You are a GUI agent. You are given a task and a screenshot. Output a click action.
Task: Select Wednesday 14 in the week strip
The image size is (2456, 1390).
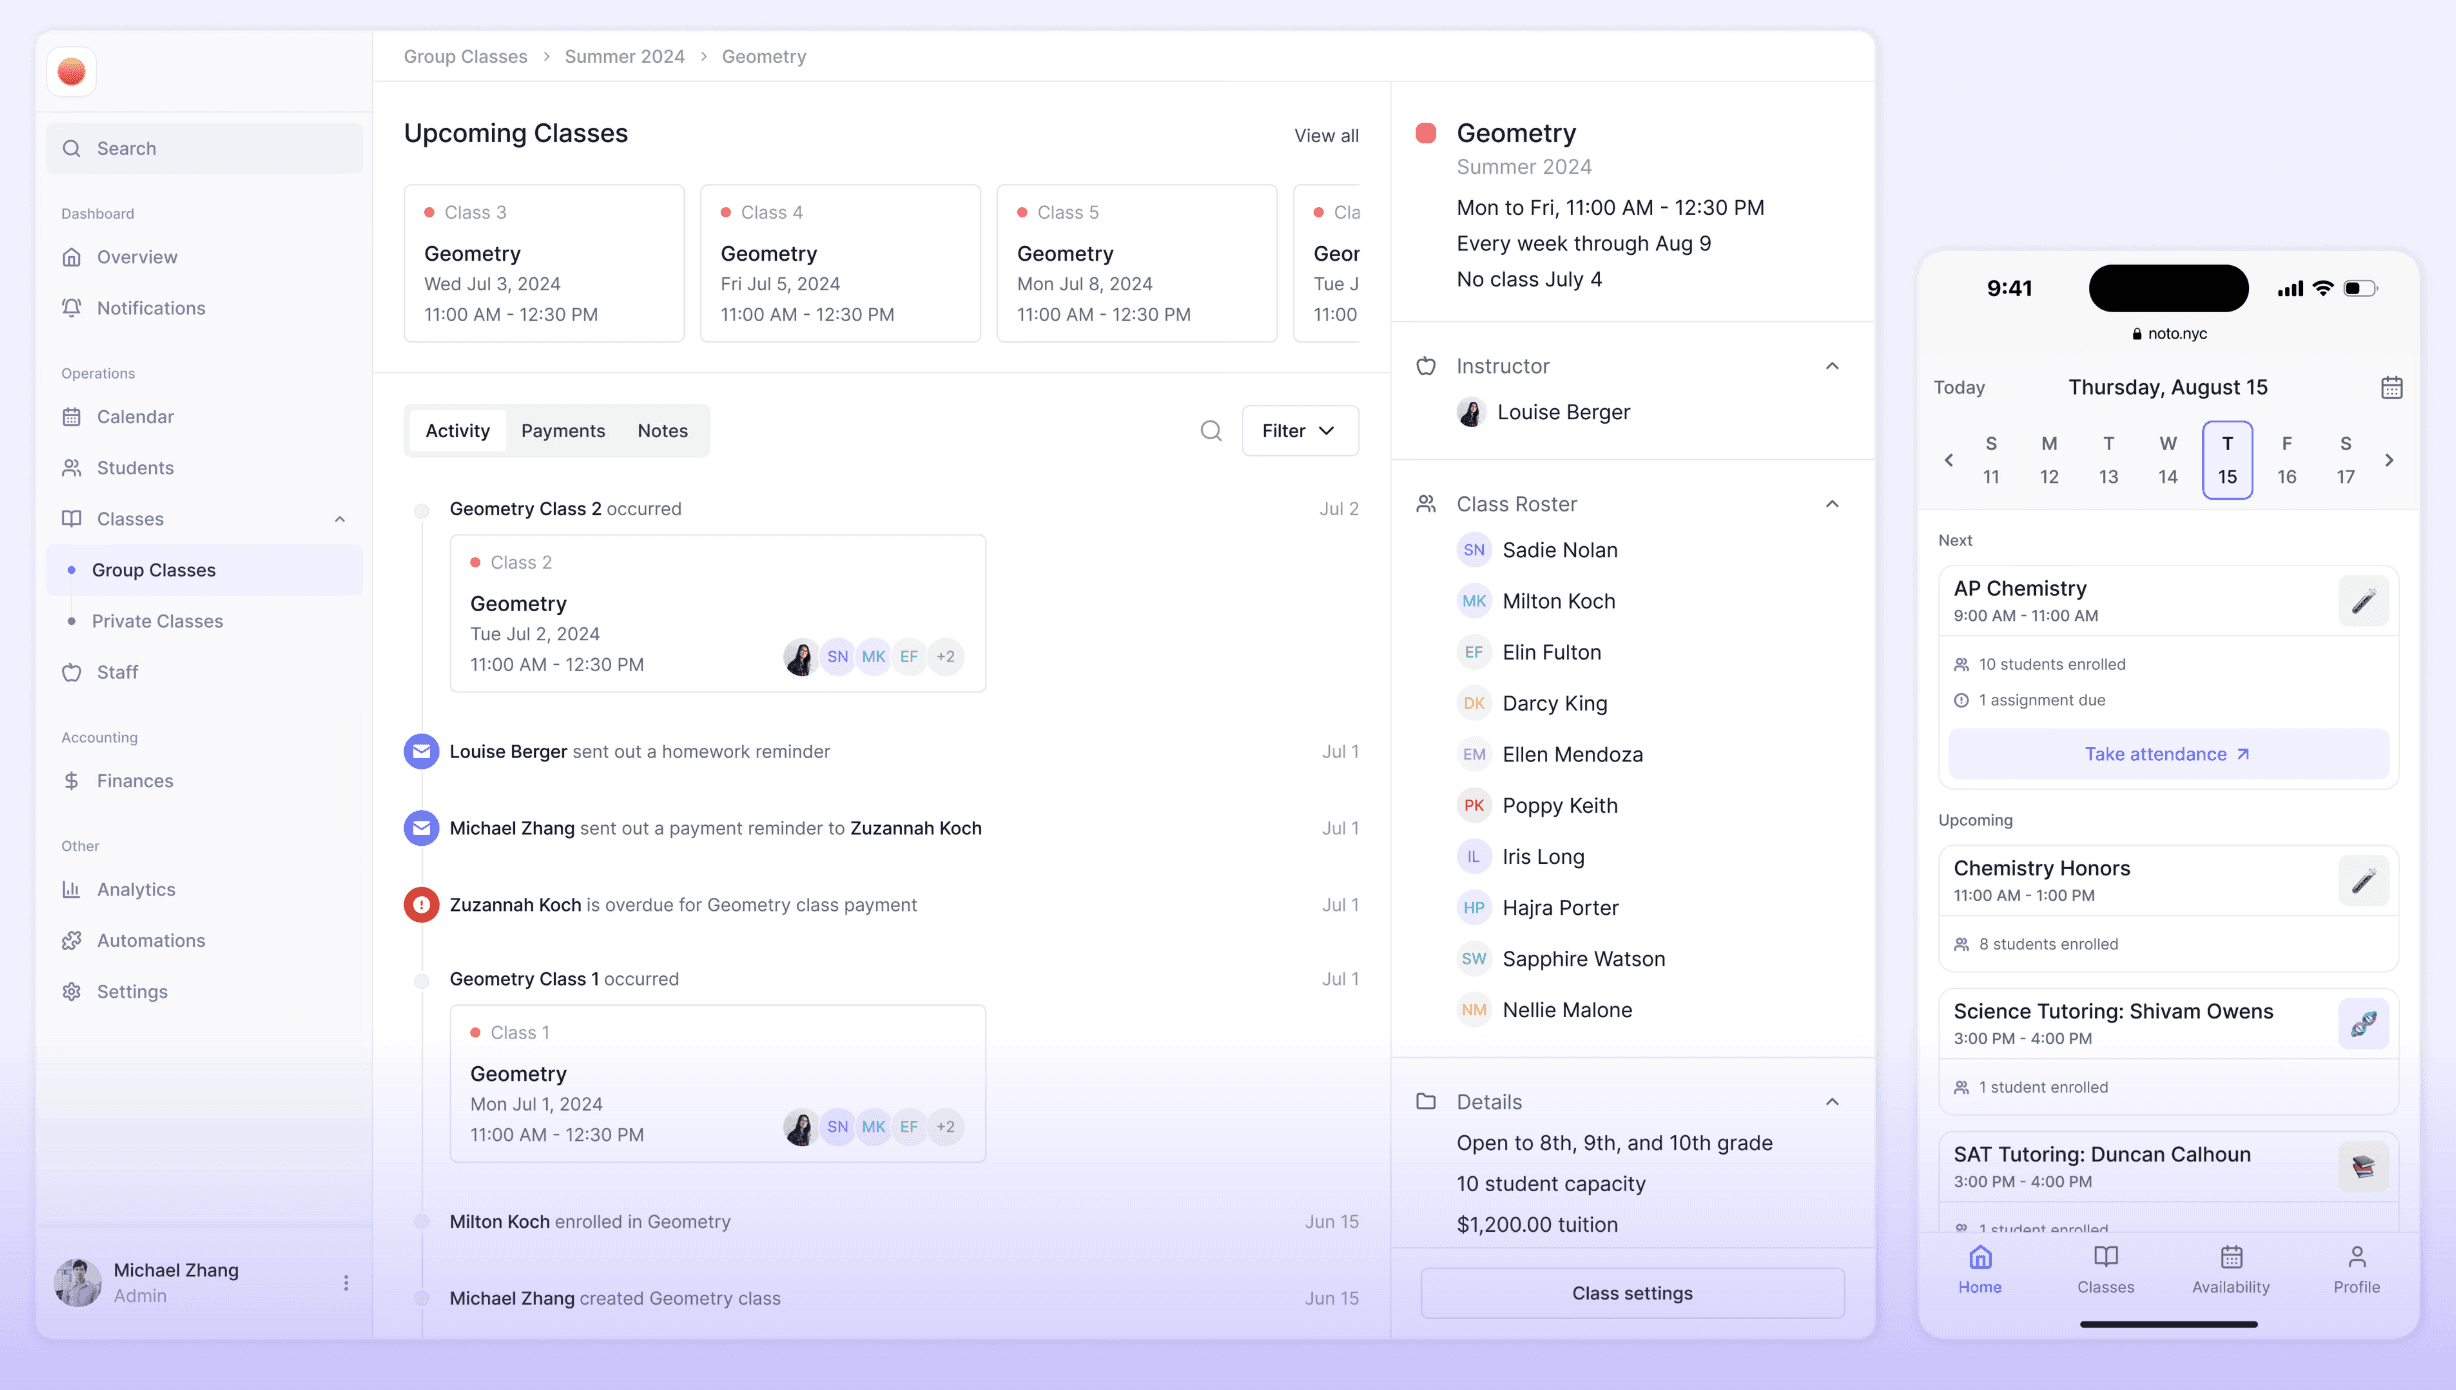[x=2167, y=460]
